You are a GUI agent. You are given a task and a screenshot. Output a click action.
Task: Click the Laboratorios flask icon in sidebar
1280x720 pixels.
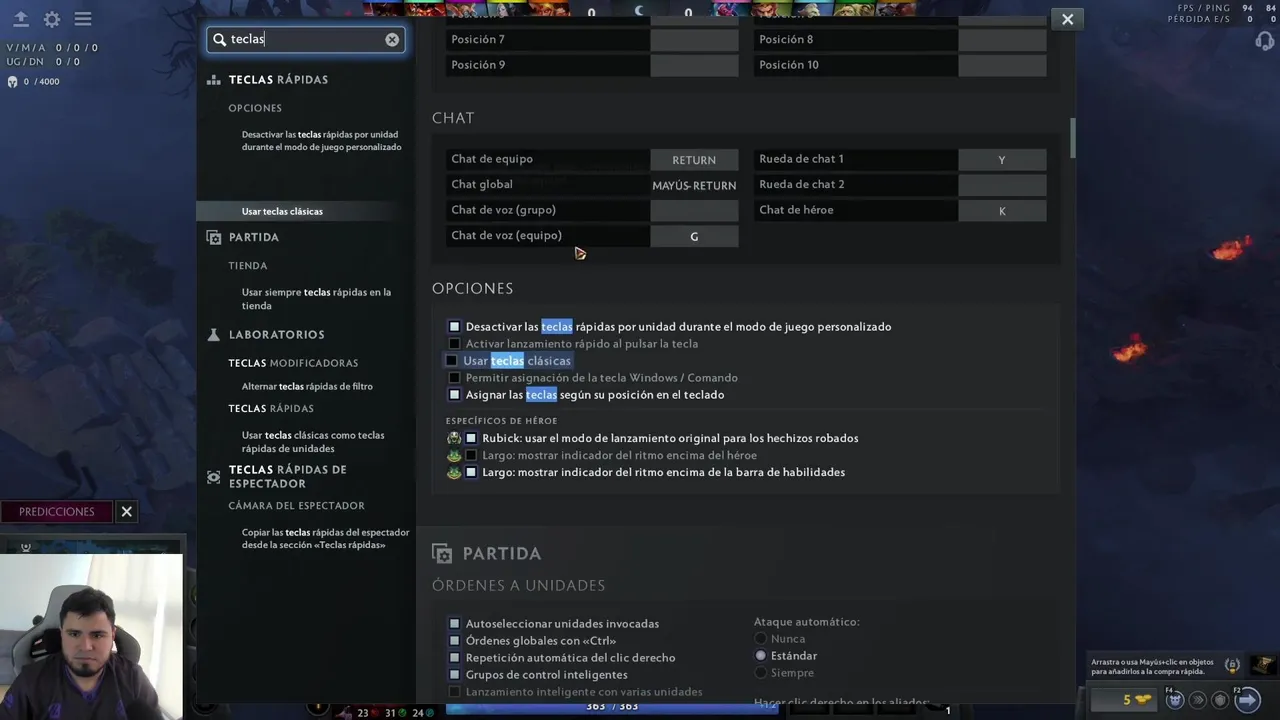coord(213,334)
